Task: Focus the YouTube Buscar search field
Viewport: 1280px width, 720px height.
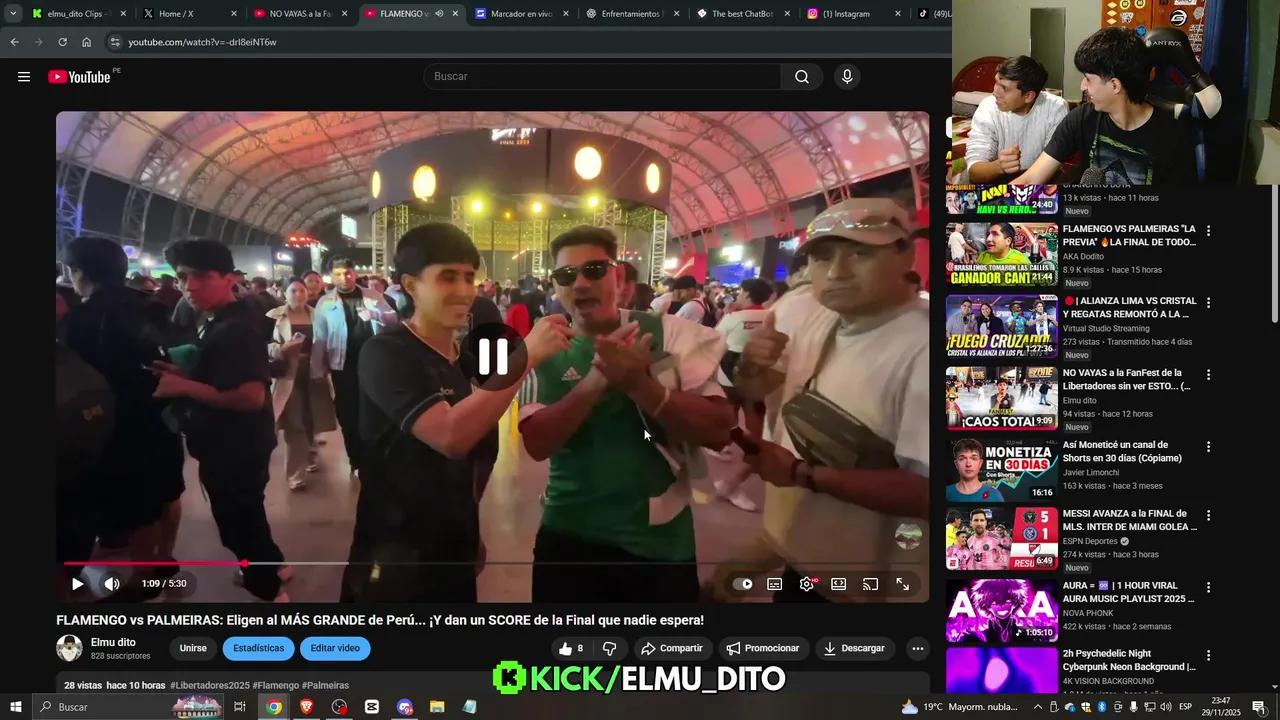Action: point(602,77)
